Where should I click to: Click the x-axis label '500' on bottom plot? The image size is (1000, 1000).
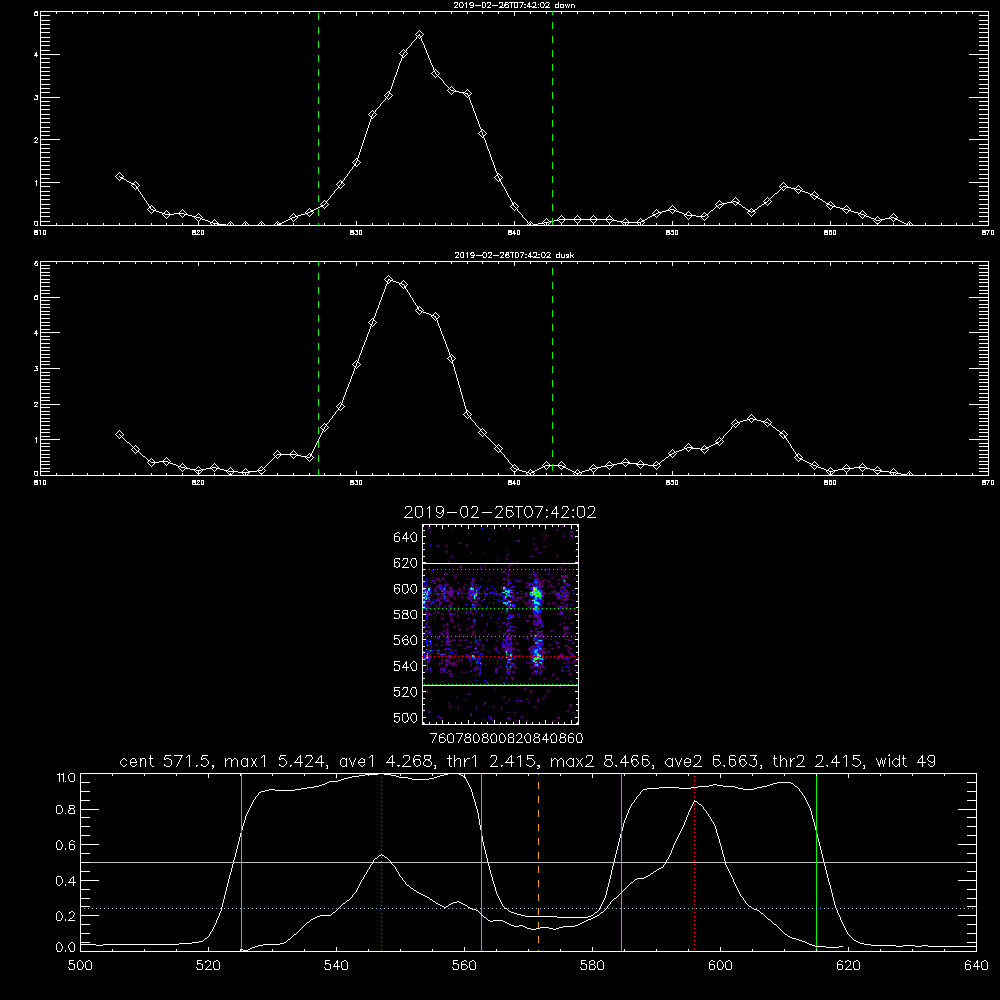80,966
